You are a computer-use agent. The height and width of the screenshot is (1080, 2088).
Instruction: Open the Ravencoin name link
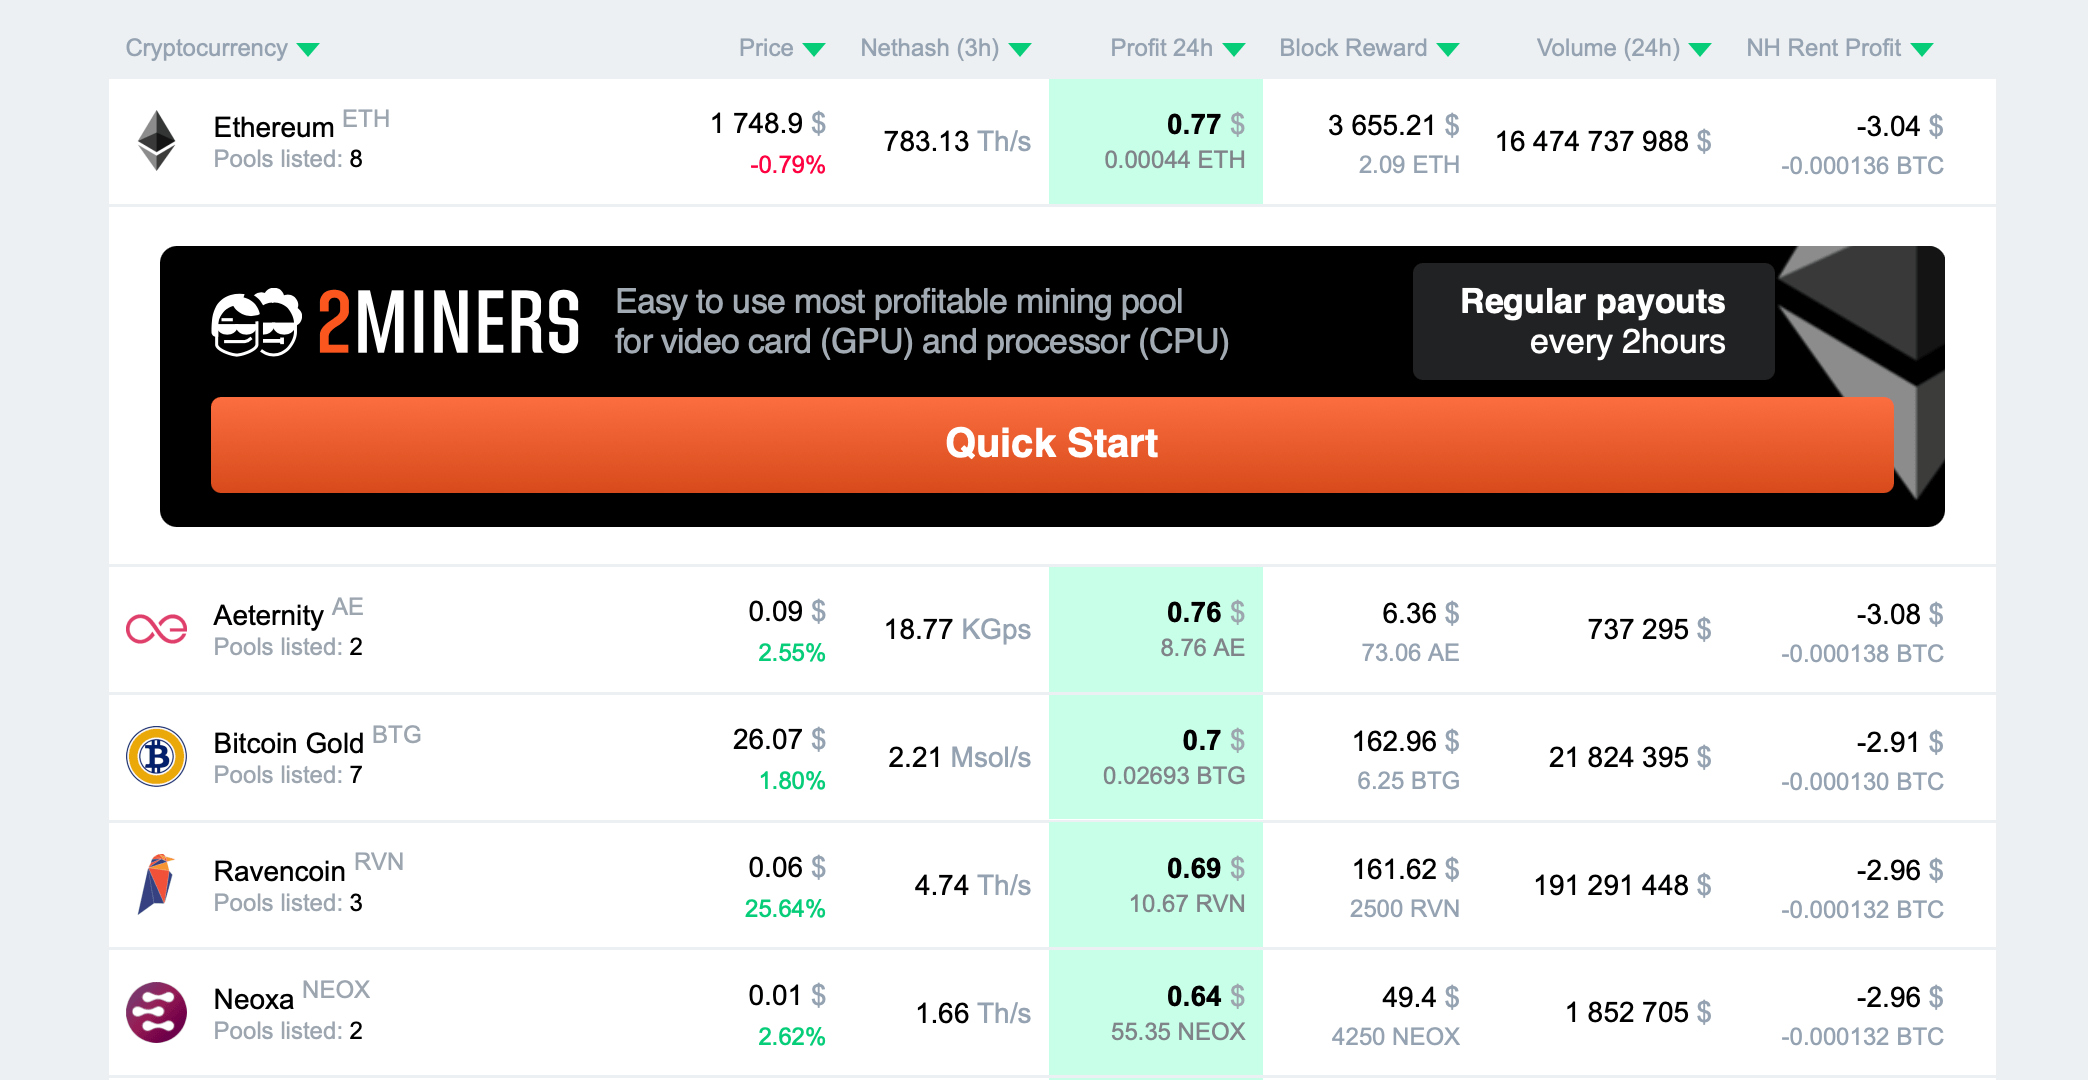click(x=280, y=871)
